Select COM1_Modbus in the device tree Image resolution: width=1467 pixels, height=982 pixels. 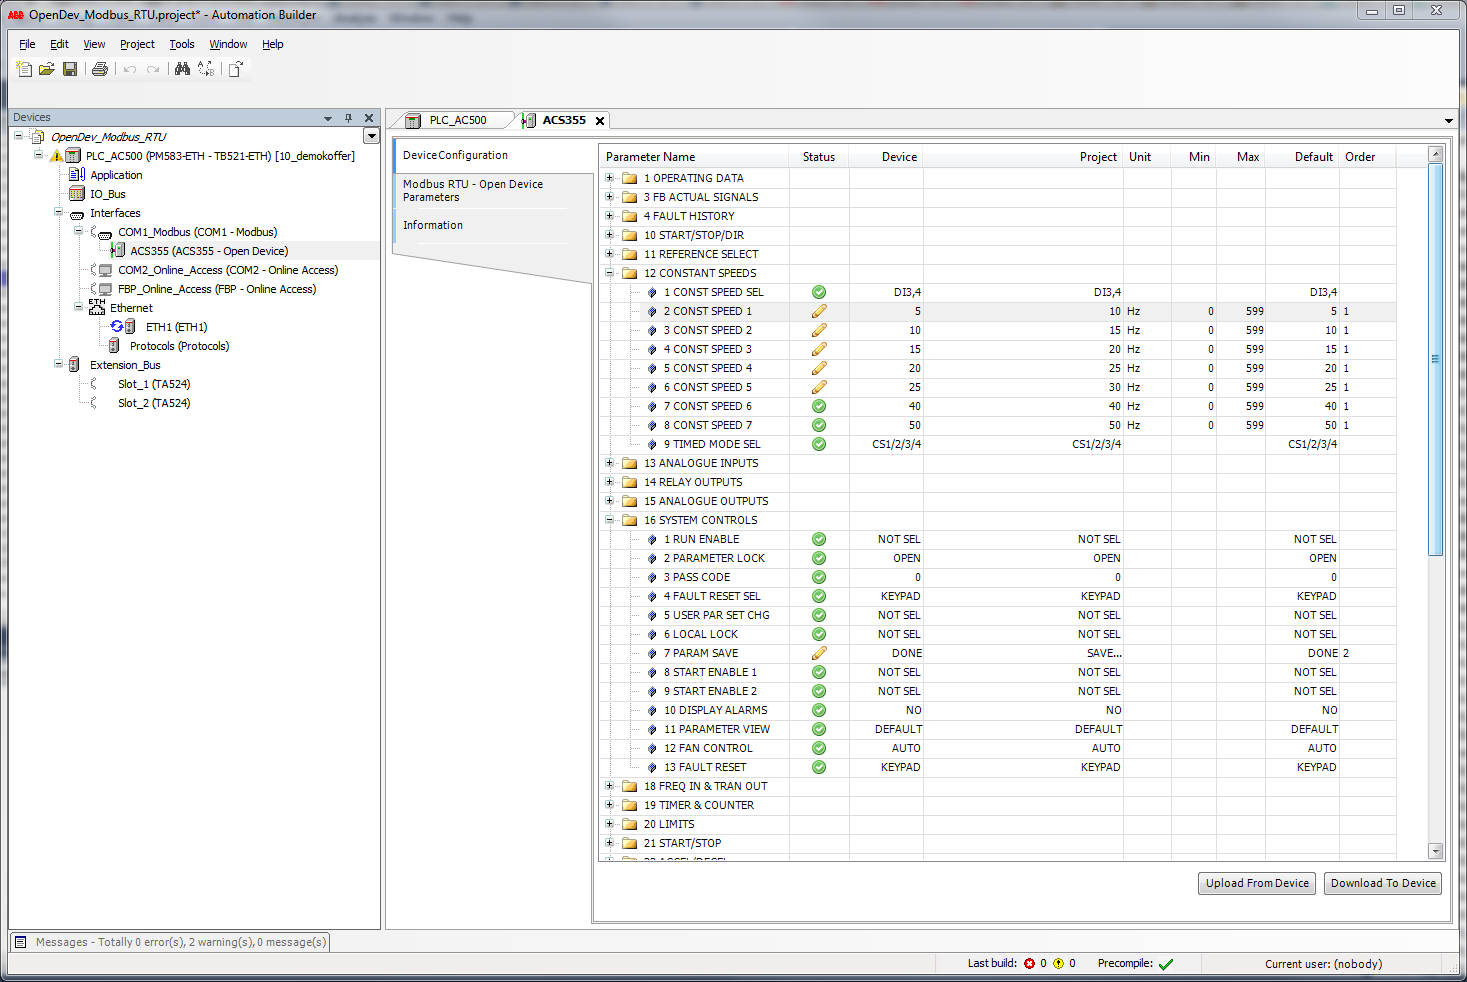pyautogui.click(x=198, y=232)
